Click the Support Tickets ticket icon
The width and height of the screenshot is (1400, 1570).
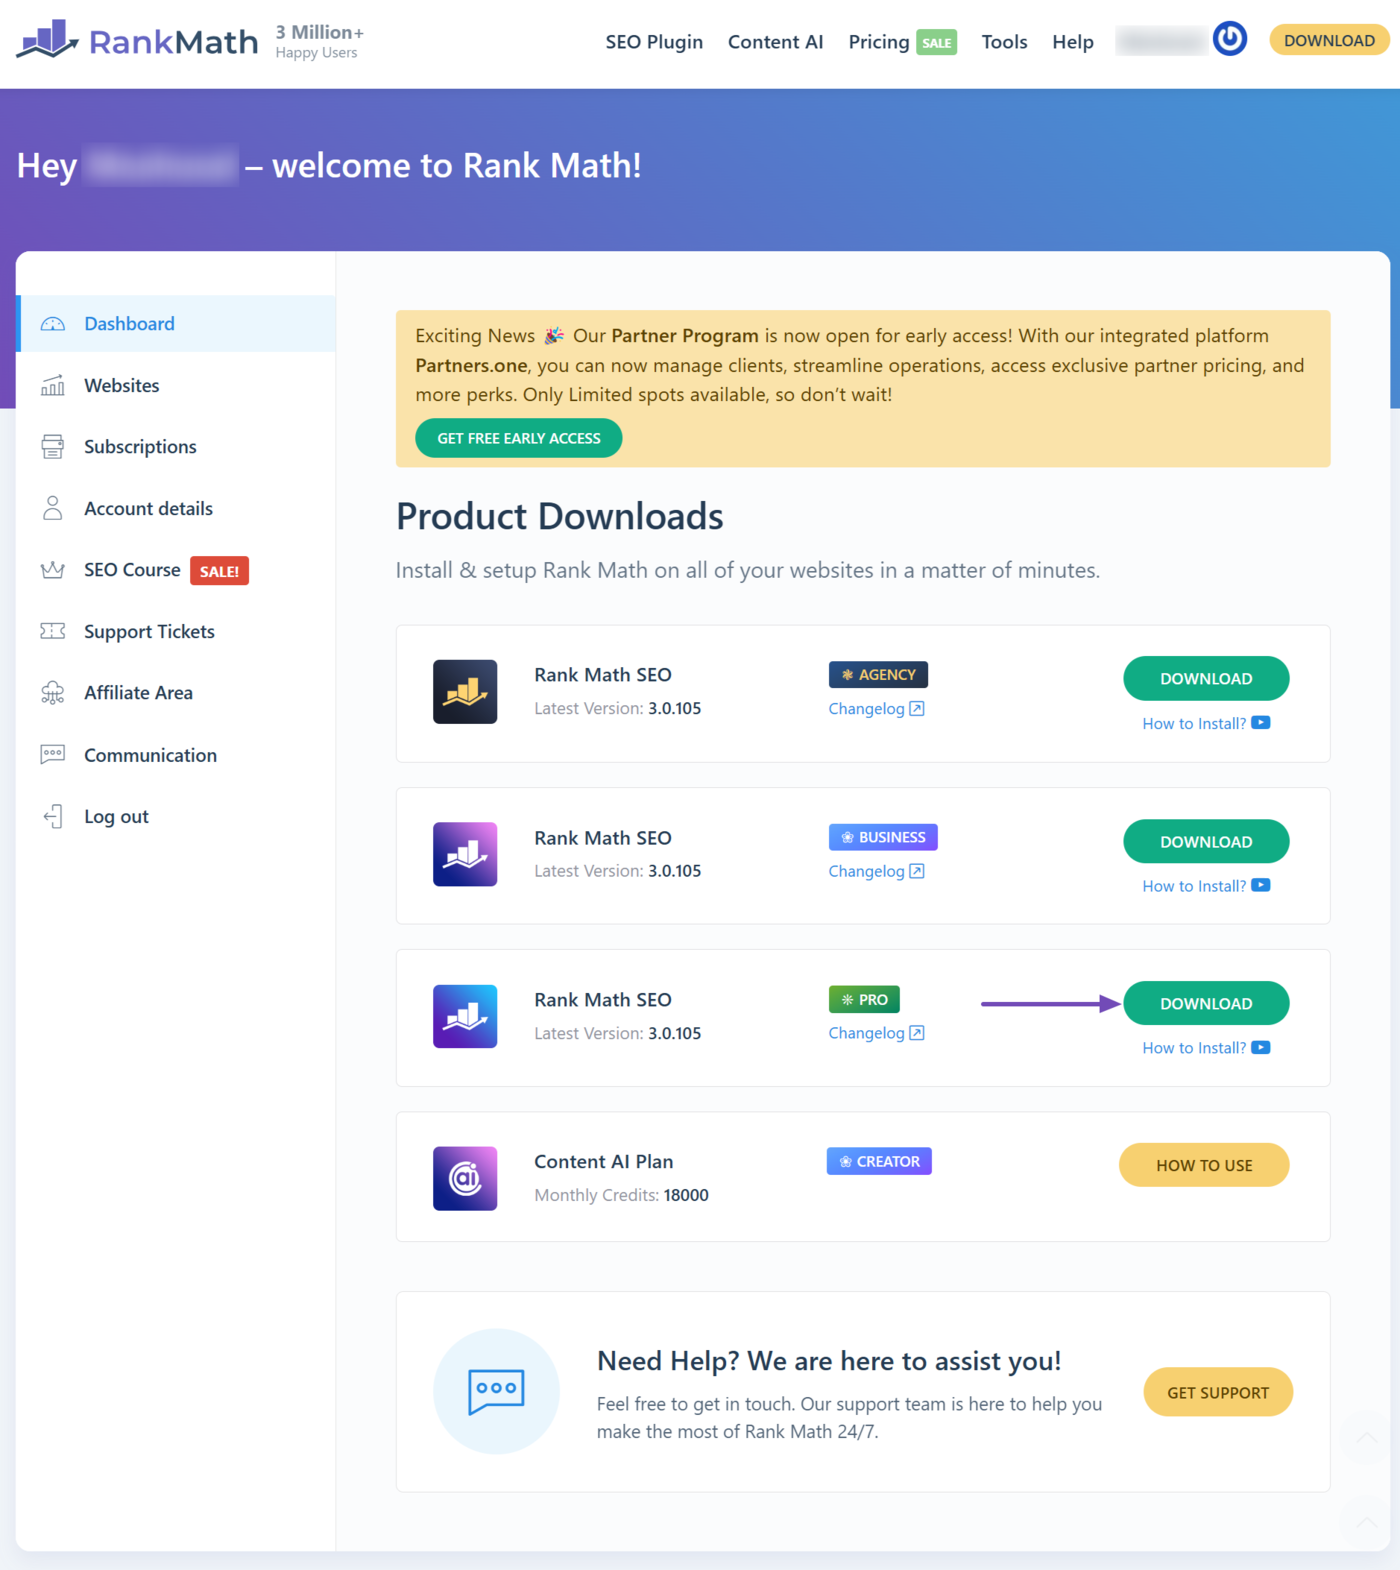pos(53,631)
